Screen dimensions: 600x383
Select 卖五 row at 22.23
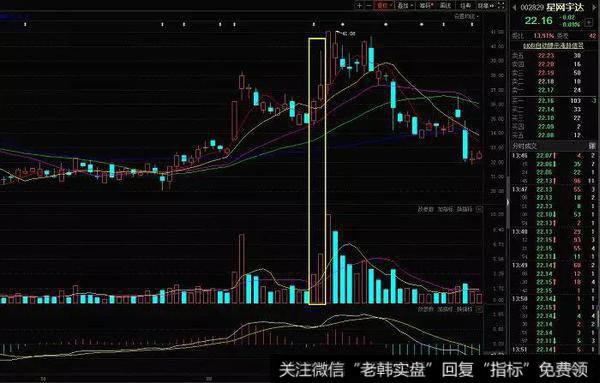(x=554, y=55)
